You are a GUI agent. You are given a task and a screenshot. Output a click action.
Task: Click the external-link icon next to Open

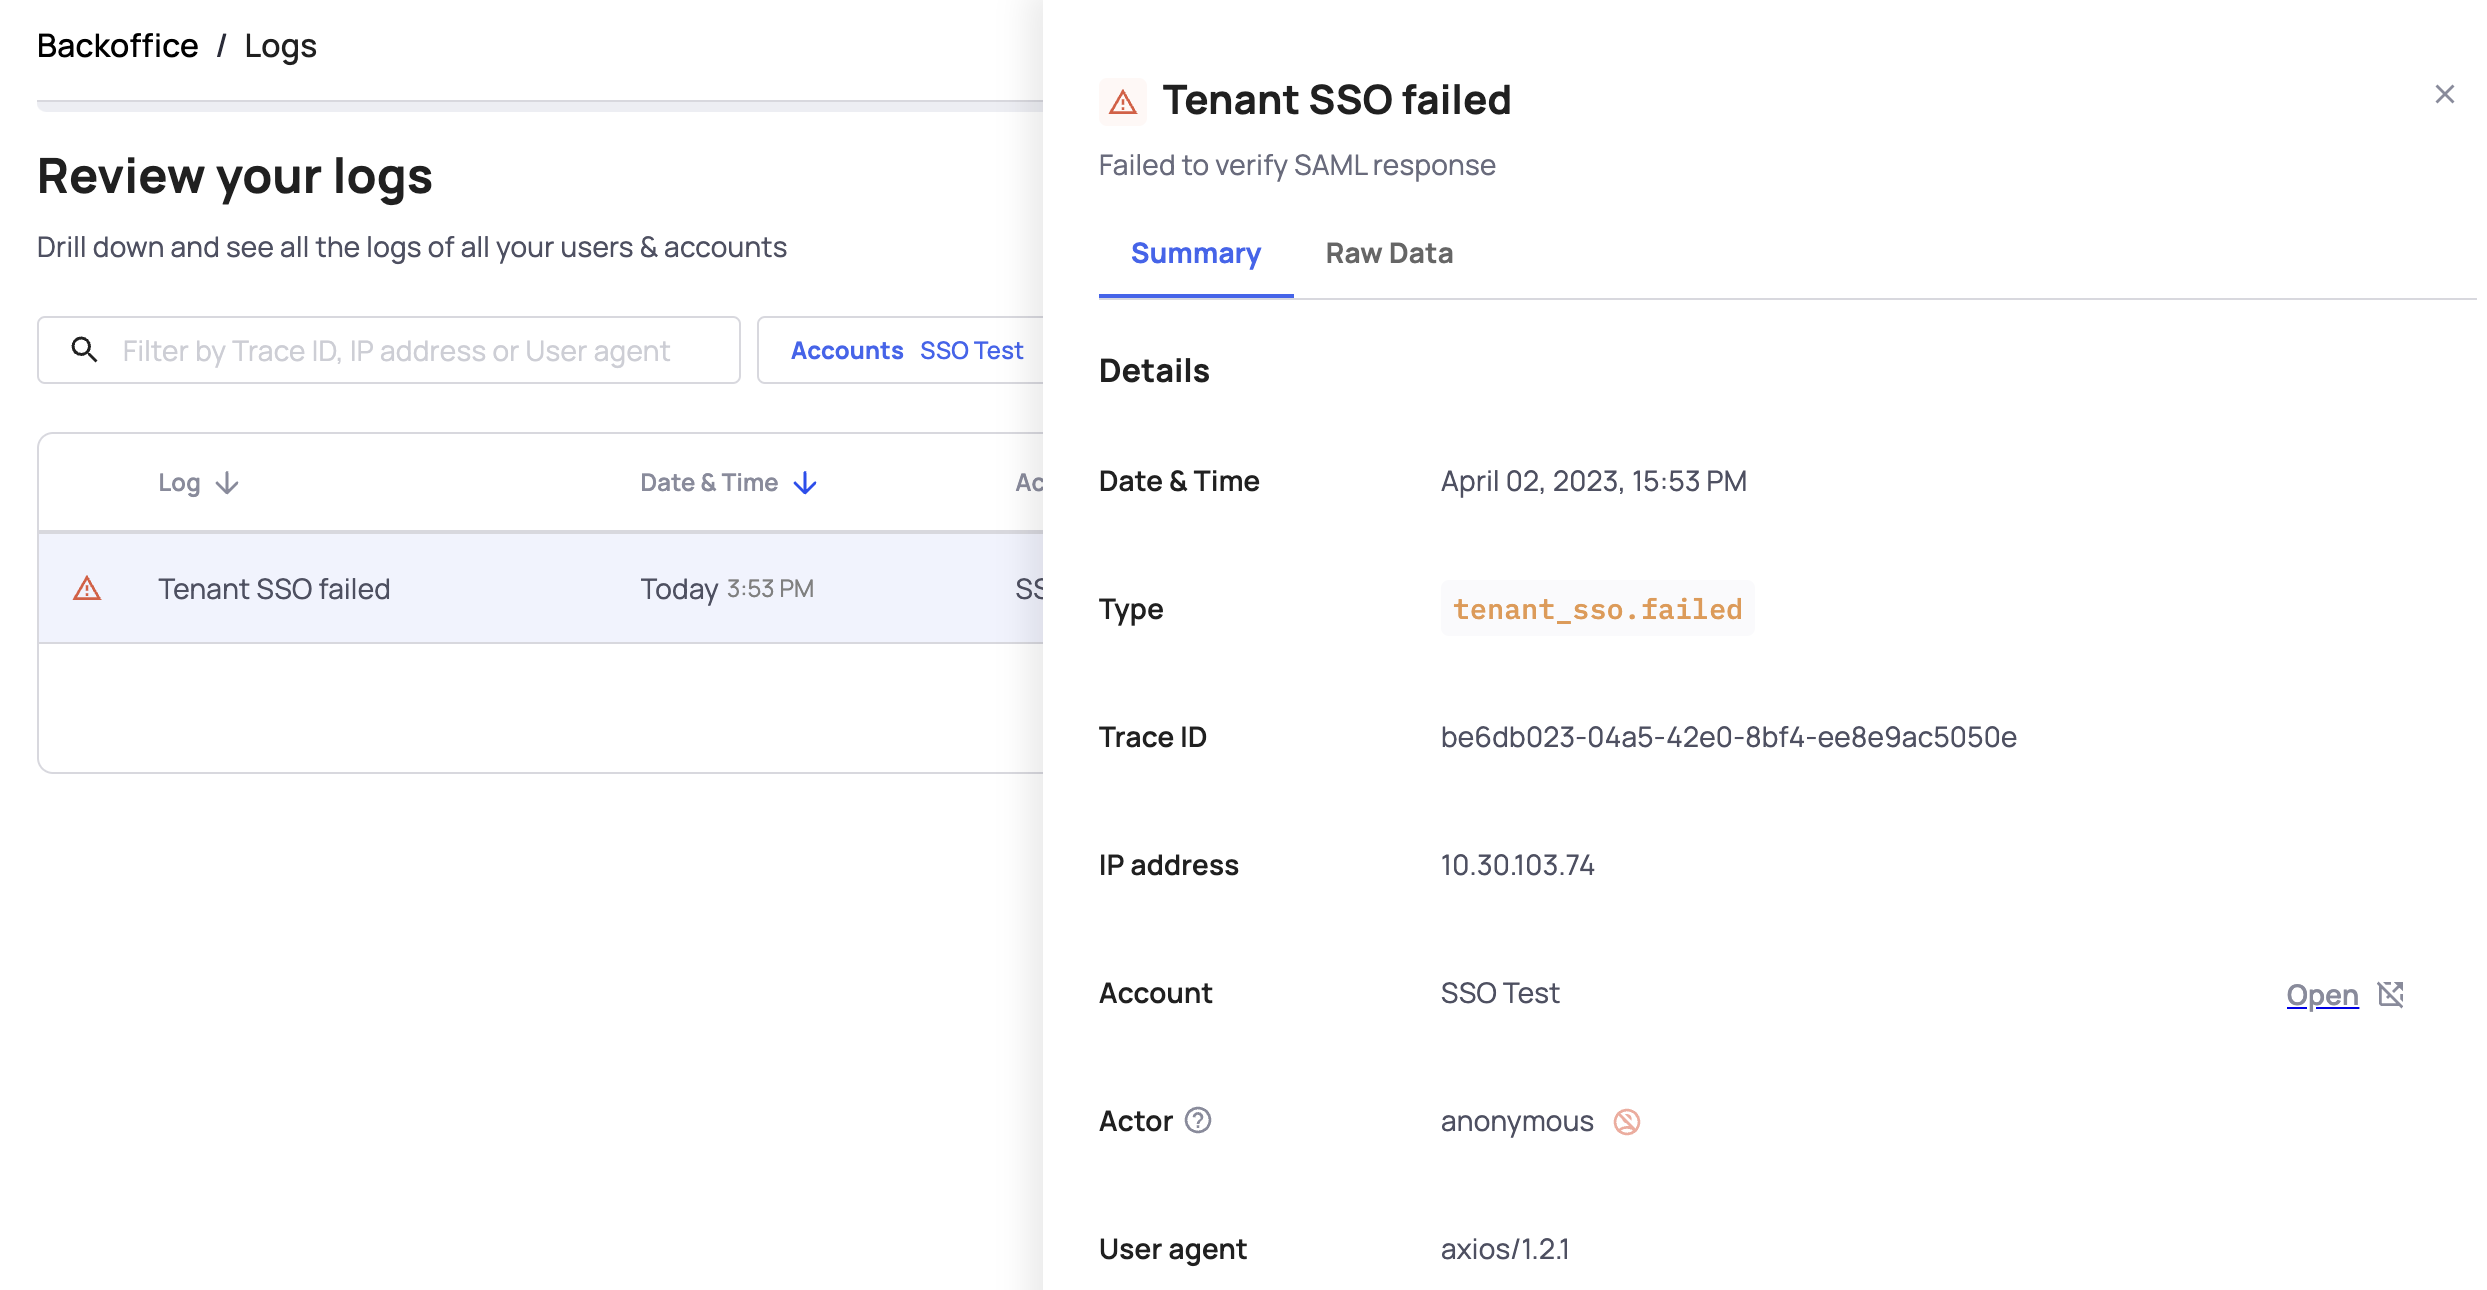pos(2391,993)
